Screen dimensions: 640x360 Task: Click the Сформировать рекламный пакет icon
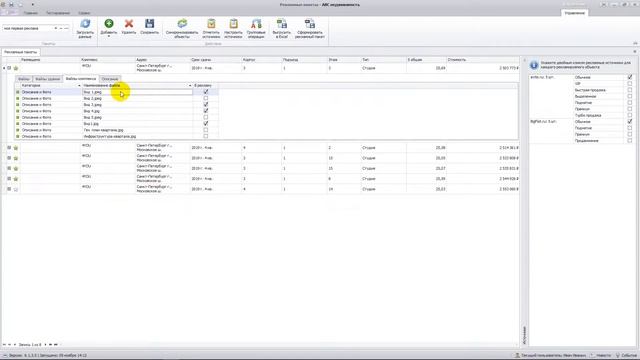pos(310,24)
